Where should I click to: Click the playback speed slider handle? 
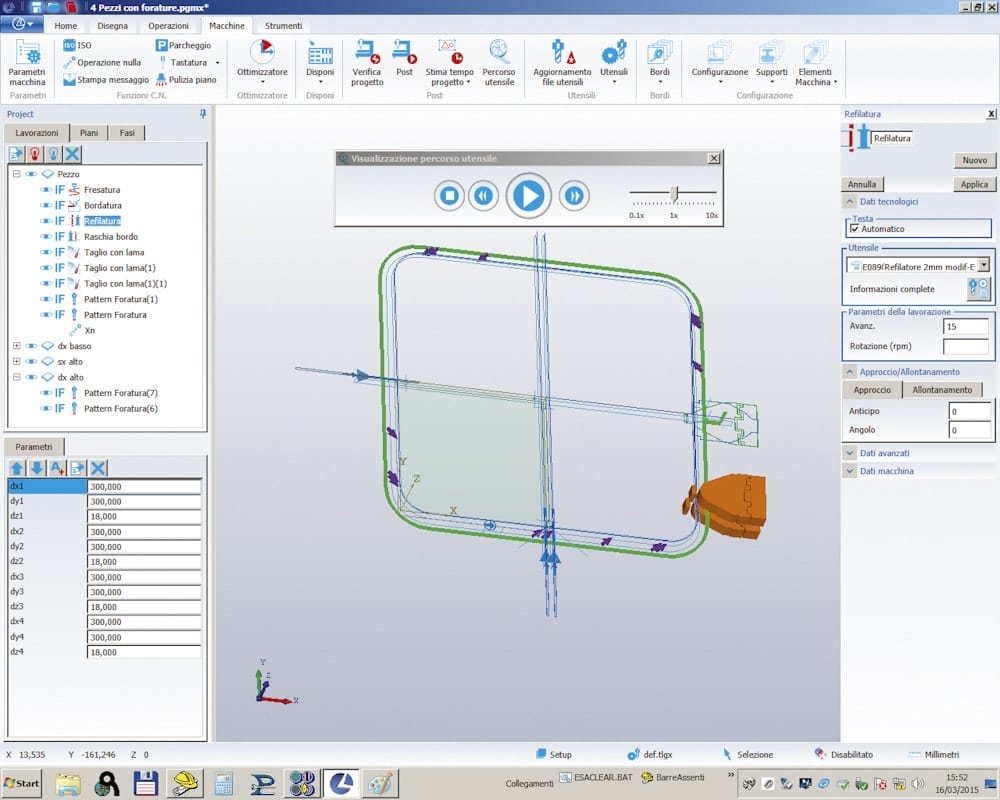tap(674, 192)
